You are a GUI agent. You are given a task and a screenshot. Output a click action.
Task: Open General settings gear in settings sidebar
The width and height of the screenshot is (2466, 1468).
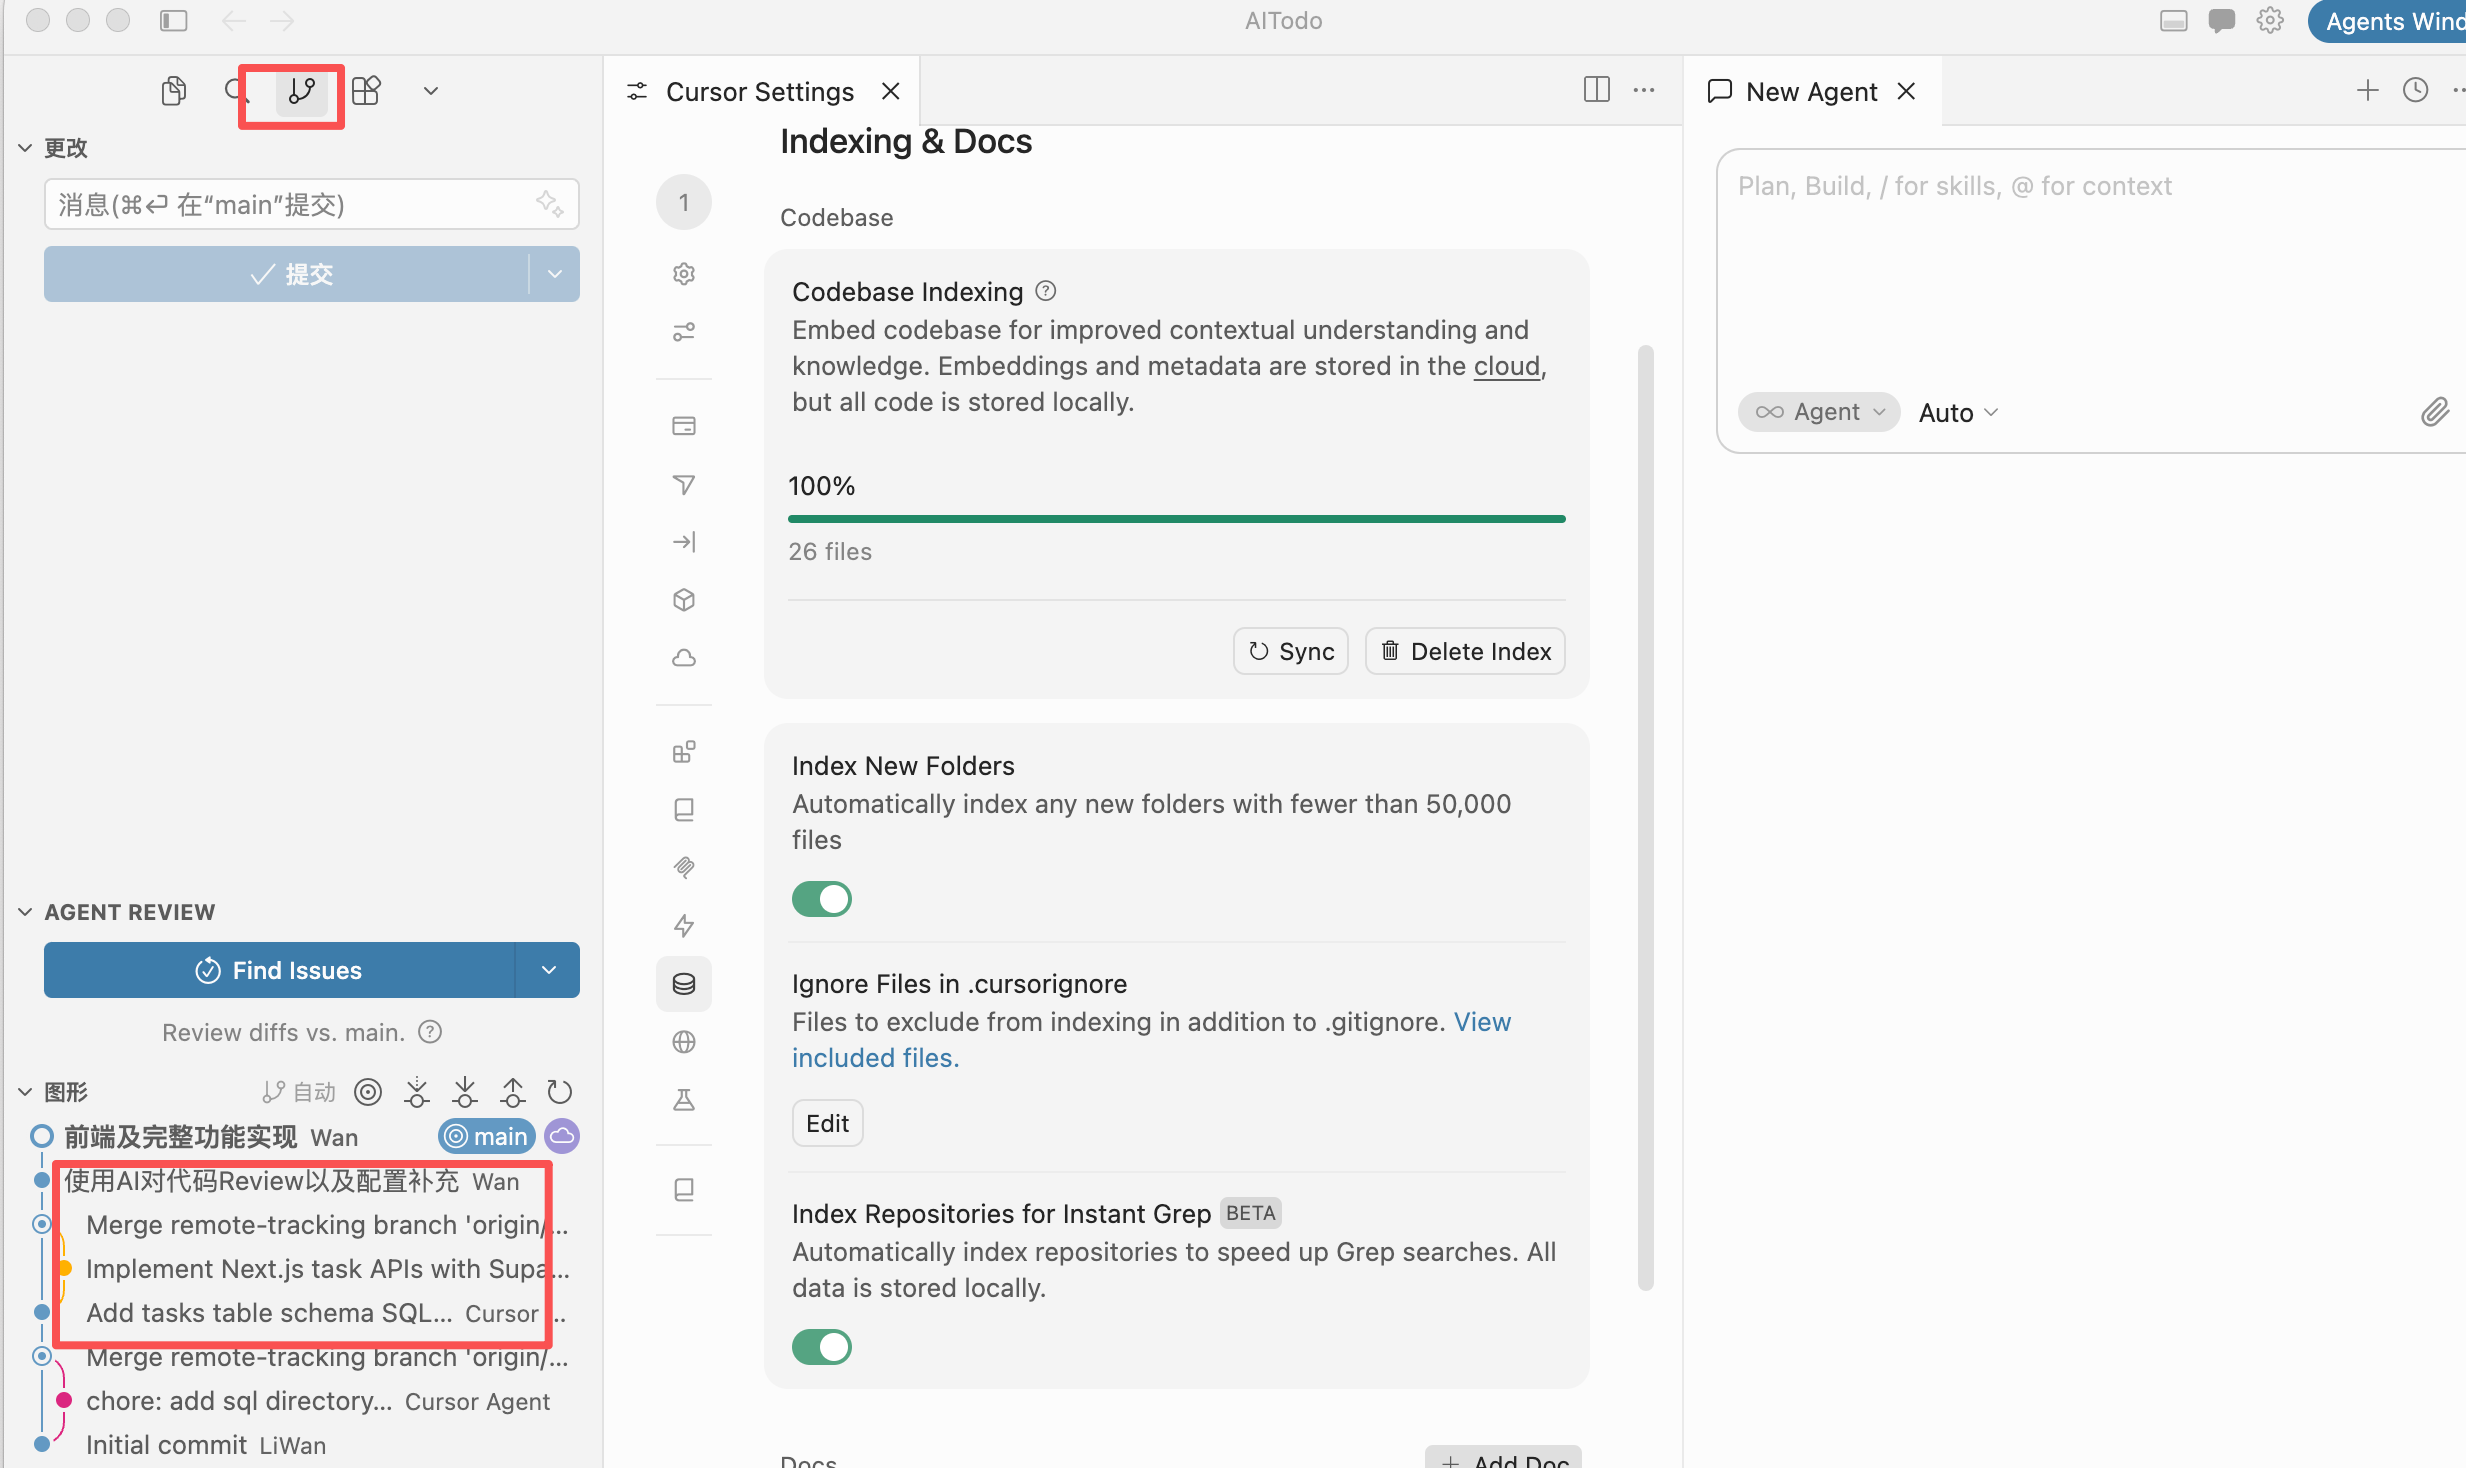click(x=684, y=274)
